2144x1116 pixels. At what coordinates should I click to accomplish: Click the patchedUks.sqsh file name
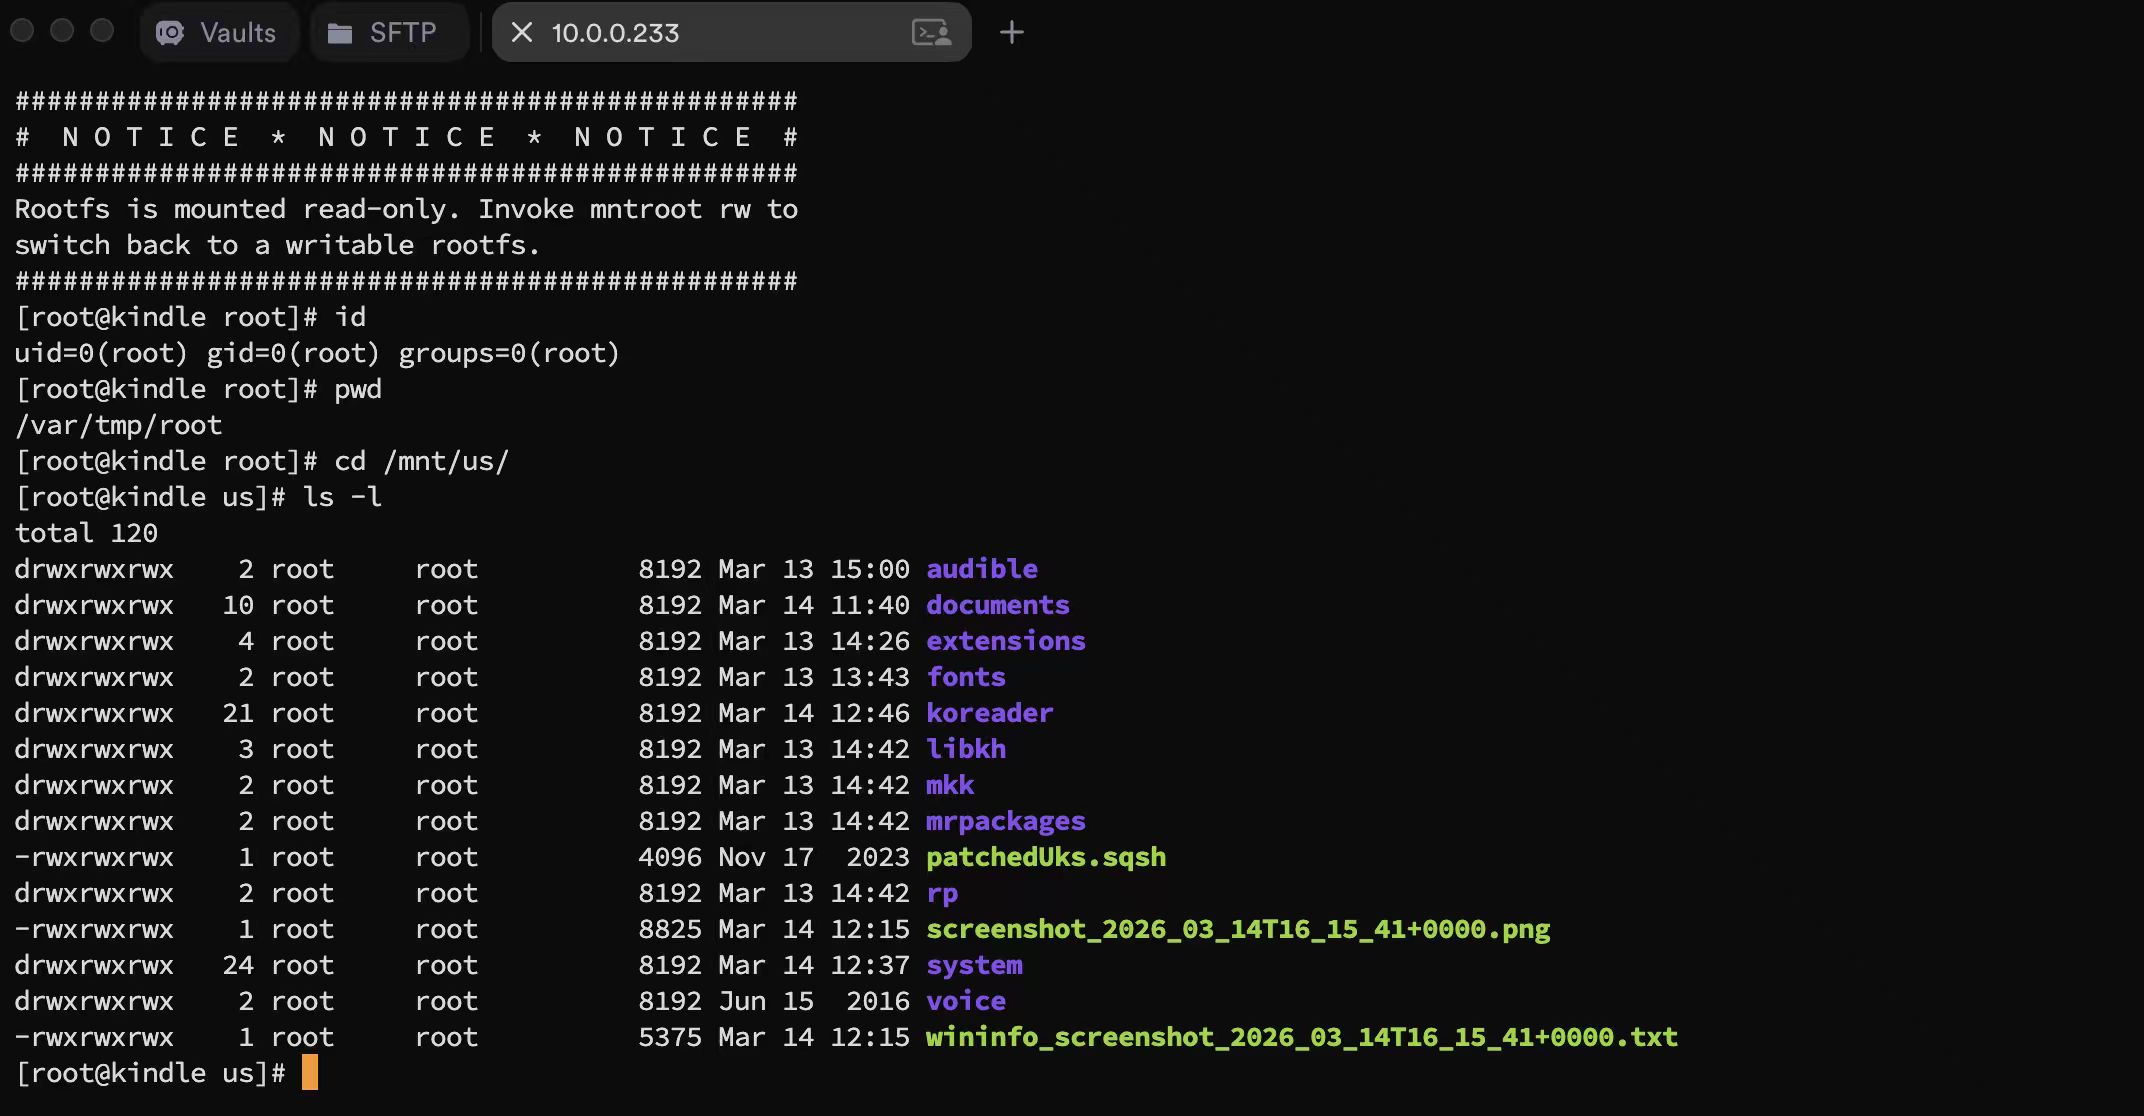[x=1045, y=857]
